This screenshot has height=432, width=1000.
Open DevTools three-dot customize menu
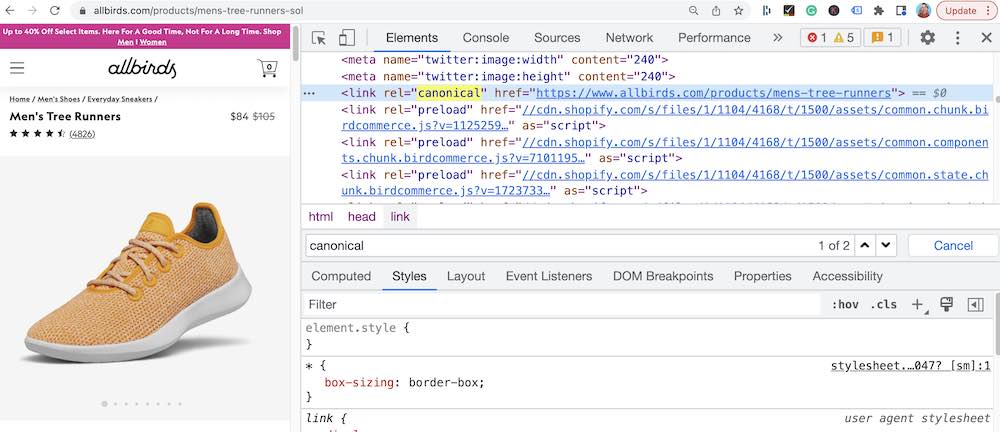(957, 38)
